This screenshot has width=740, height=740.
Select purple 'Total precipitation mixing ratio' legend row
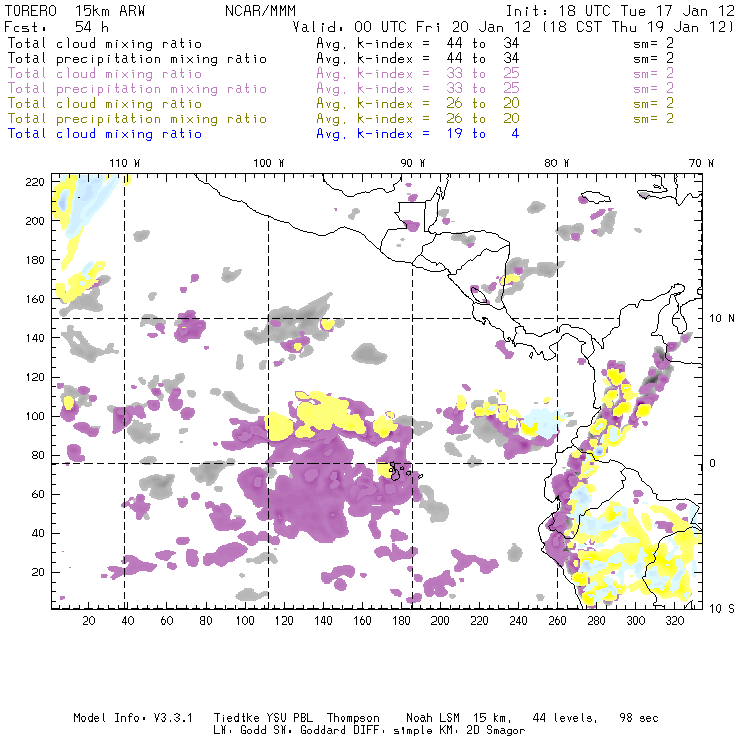[x=341, y=89]
